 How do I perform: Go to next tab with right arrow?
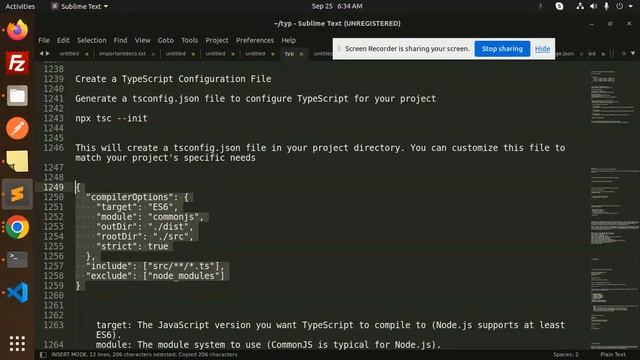[48, 53]
